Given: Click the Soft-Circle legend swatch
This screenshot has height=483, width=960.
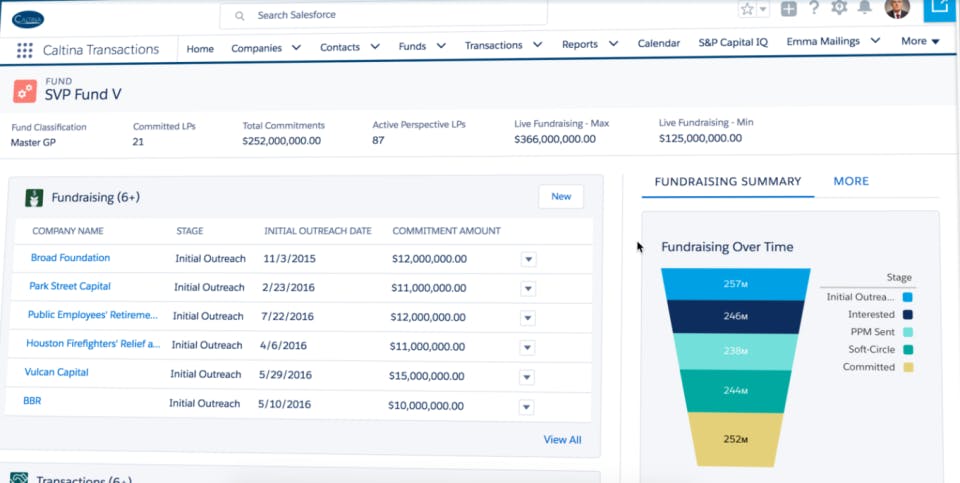Looking at the screenshot, I should 907,350.
